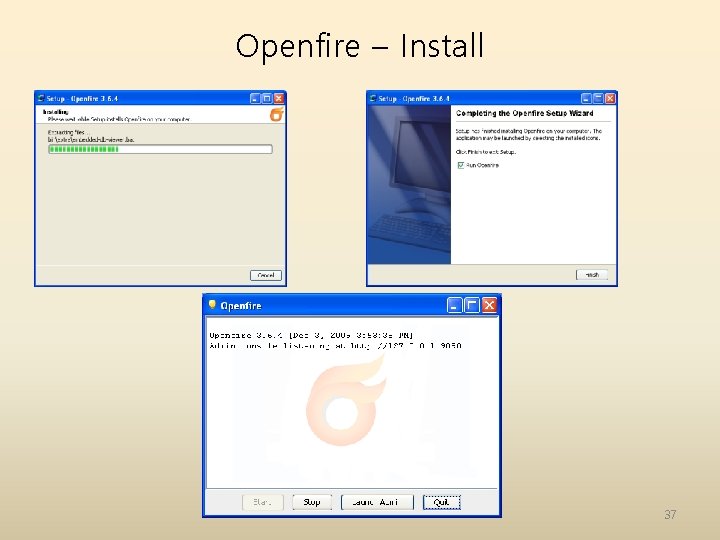This screenshot has height=540, width=720.
Task: Click the Openfire 3.6.4 log line
Action: (x=311, y=335)
